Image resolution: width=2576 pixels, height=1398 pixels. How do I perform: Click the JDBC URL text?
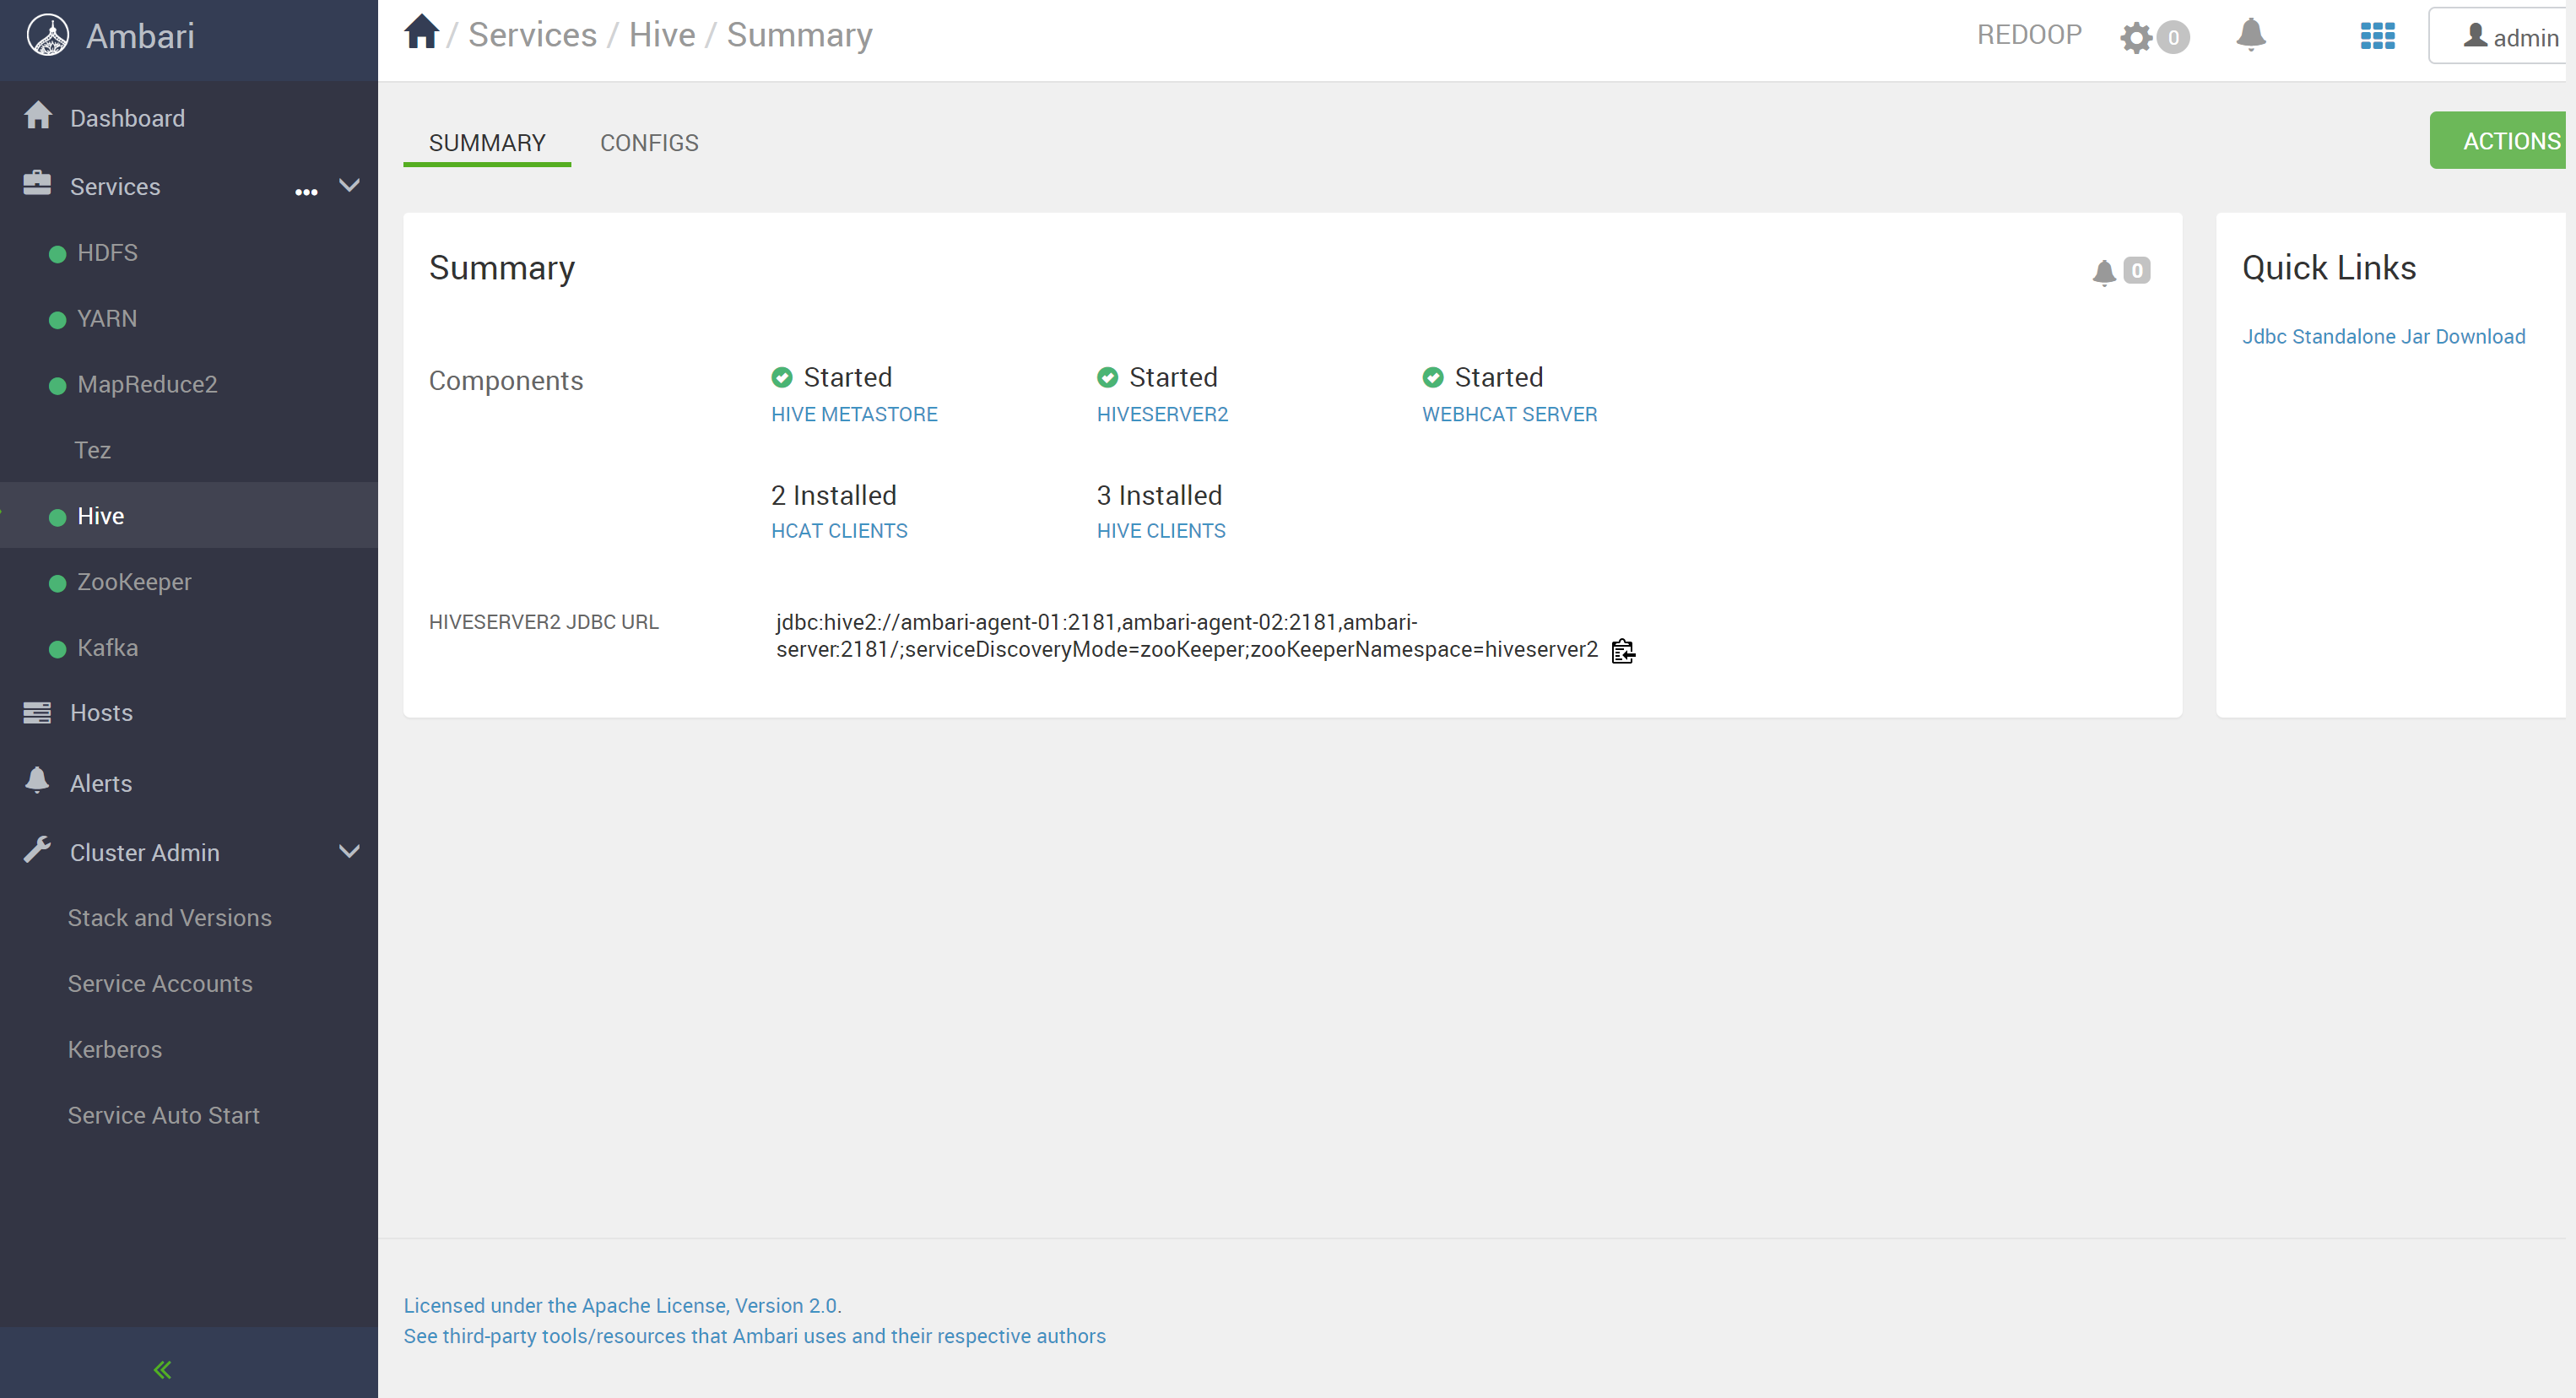1186,636
